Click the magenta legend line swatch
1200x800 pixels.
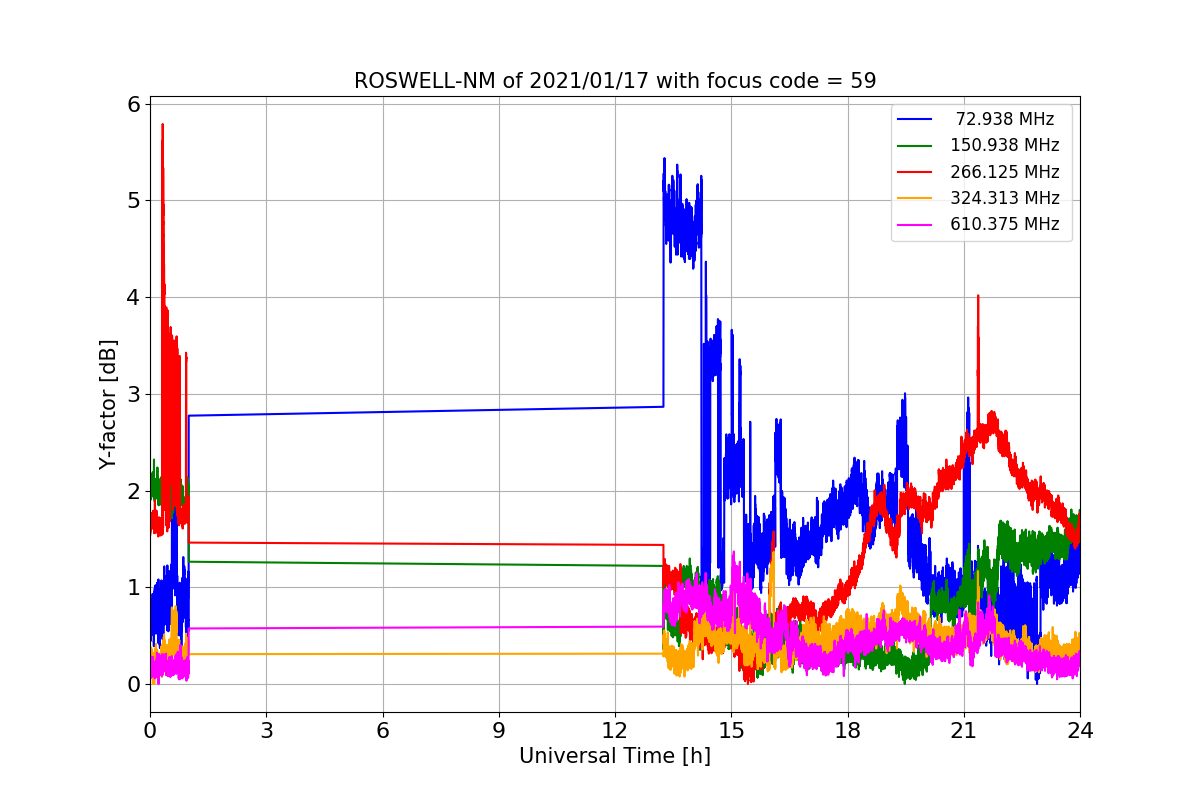click(x=915, y=225)
